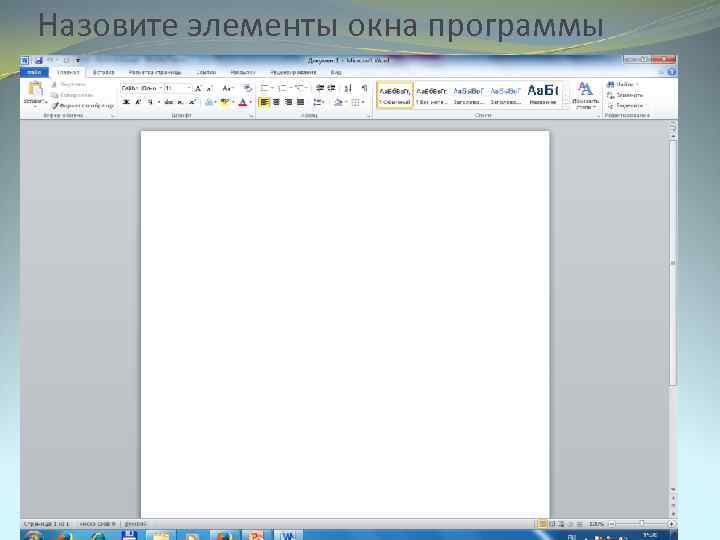This screenshot has height=540, width=720.
Task: Switch to the Вид (View) tab
Action: click(x=336, y=72)
